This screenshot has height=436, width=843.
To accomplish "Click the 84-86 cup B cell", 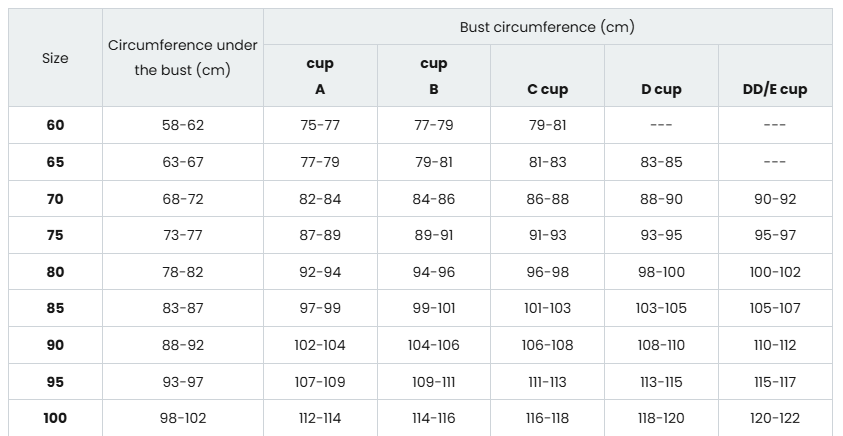I will [x=434, y=199].
